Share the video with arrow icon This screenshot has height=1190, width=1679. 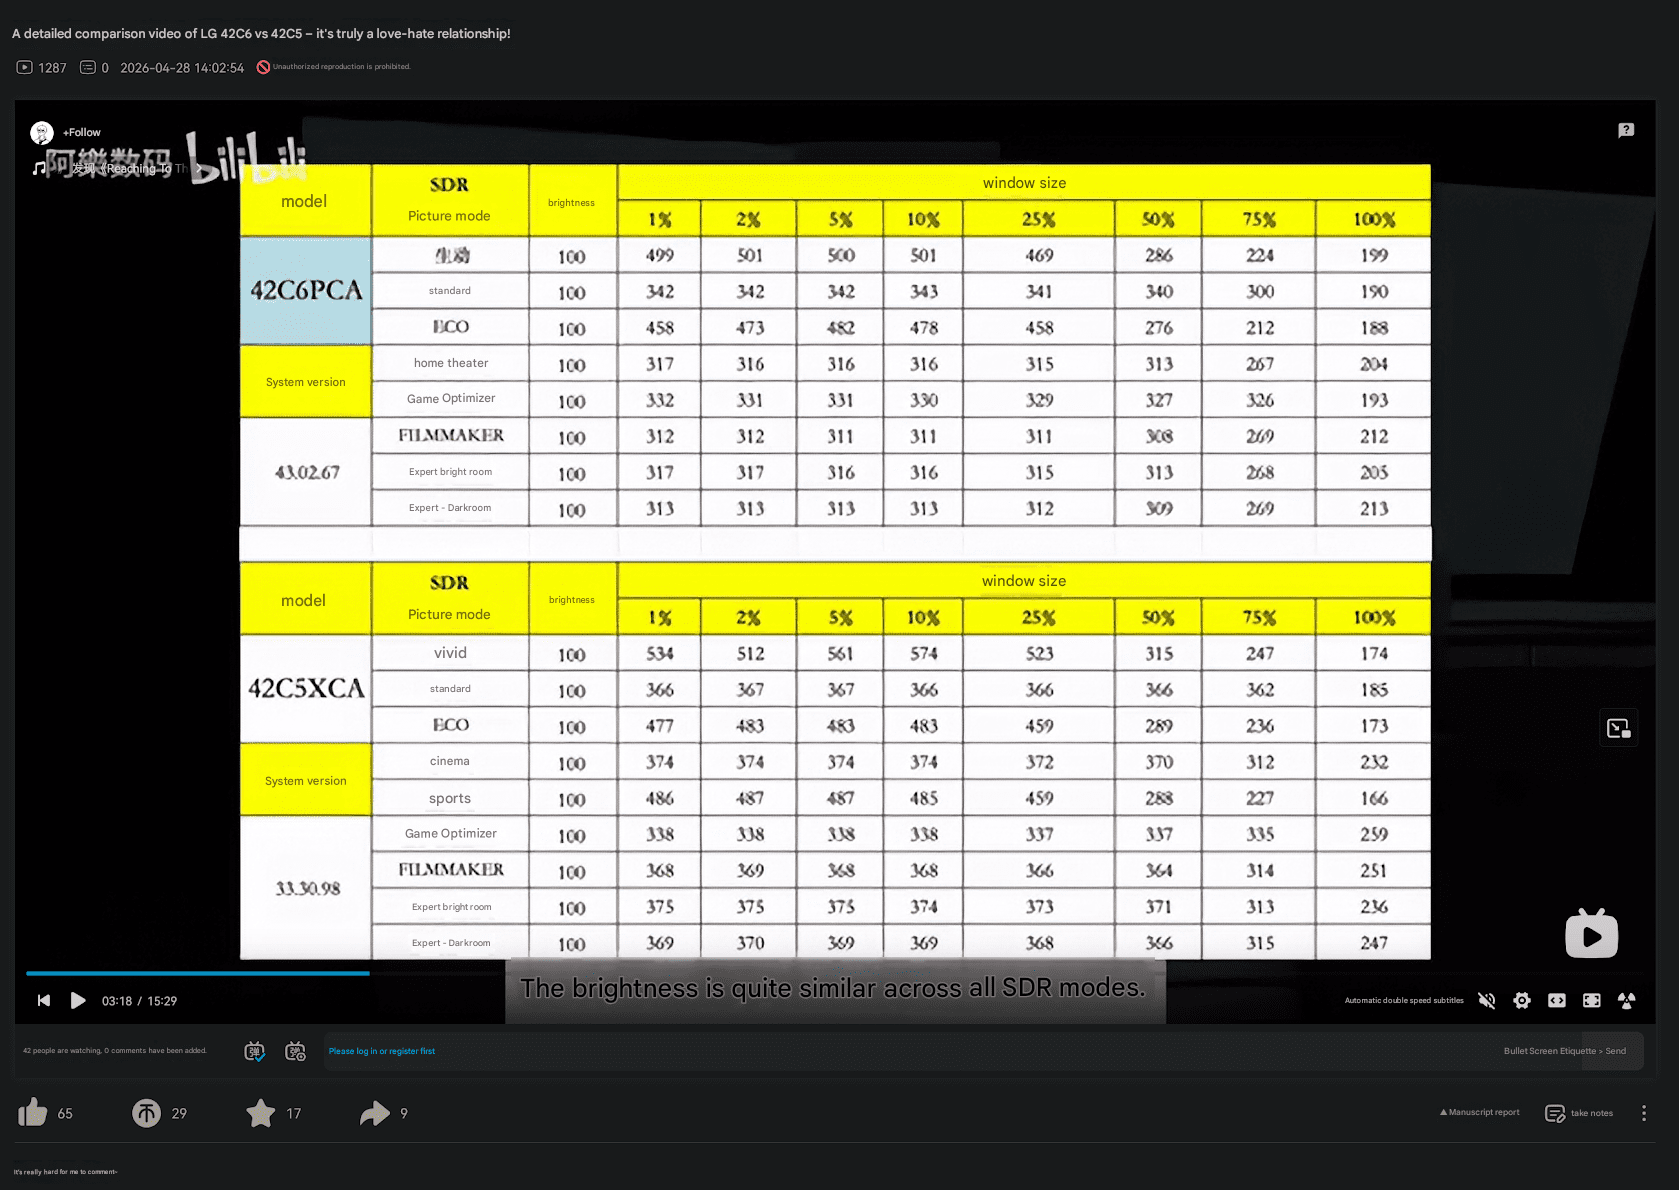(x=375, y=1113)
